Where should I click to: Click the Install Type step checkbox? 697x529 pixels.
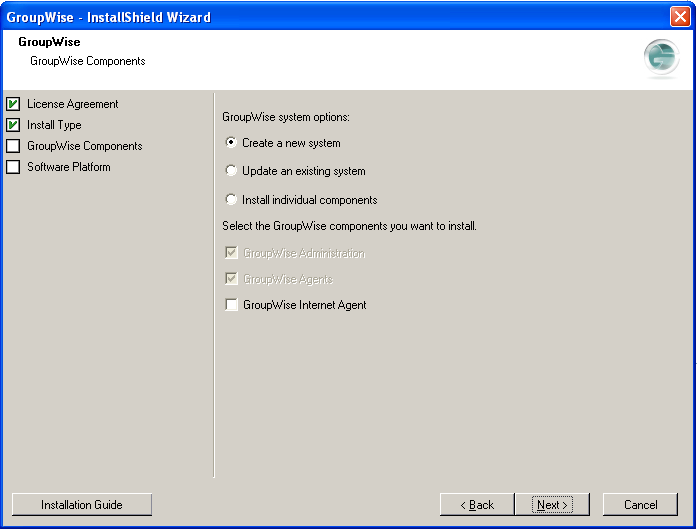pyautogui.click(x=13, y=125)
